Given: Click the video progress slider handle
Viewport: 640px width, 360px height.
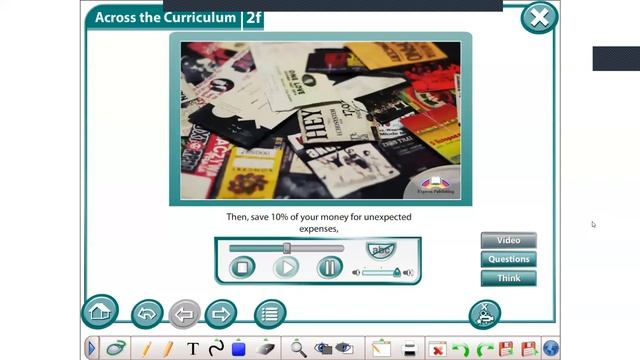Looking at the screenshot, I should pos(287,248).
